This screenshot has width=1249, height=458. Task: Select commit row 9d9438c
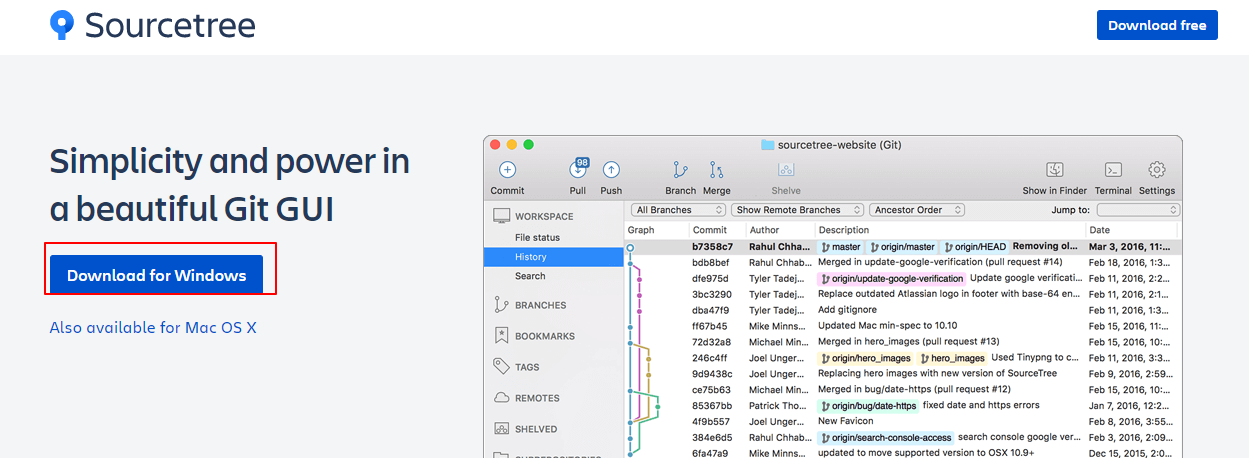903,373
